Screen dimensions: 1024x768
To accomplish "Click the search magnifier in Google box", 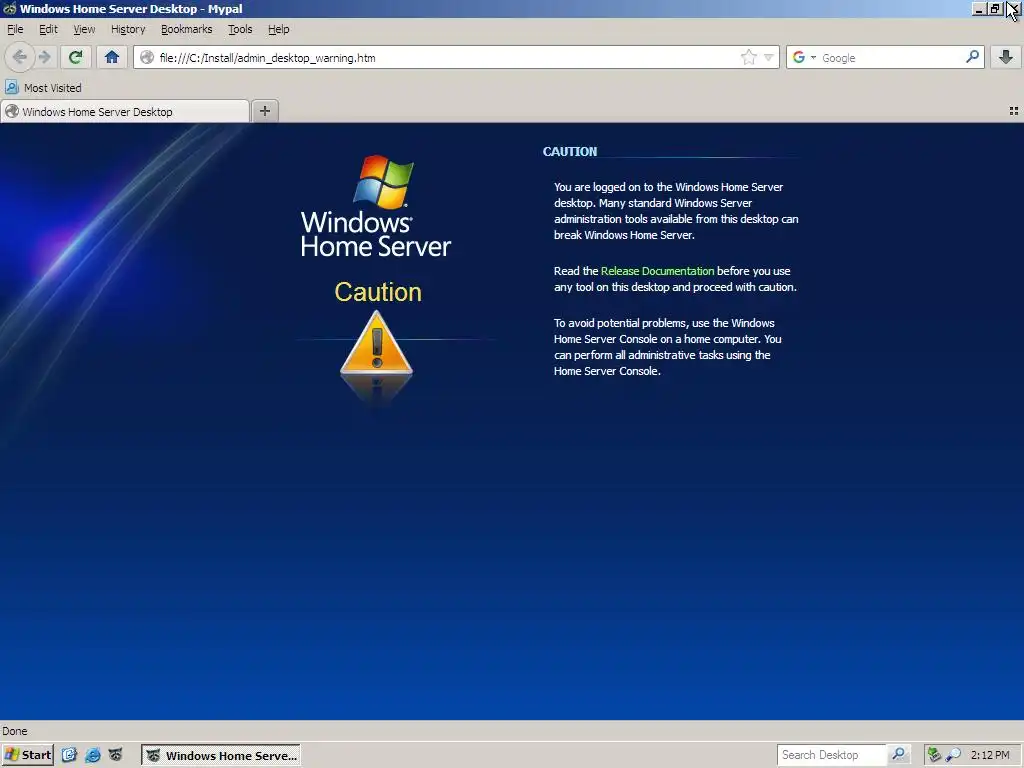I will click(x=972, y=57).
